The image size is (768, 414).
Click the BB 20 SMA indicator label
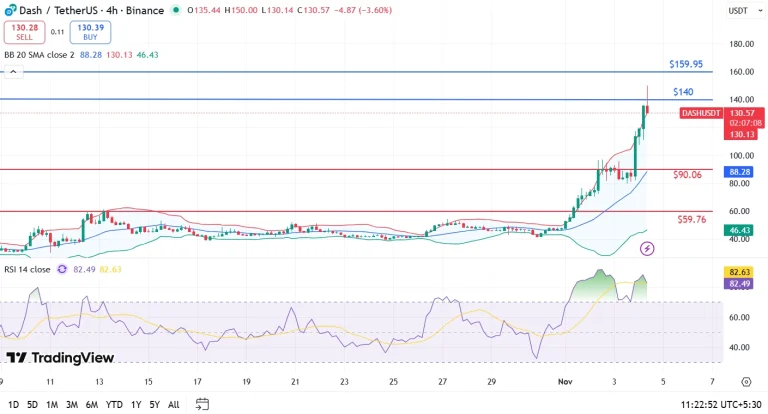tap(38, 54)
